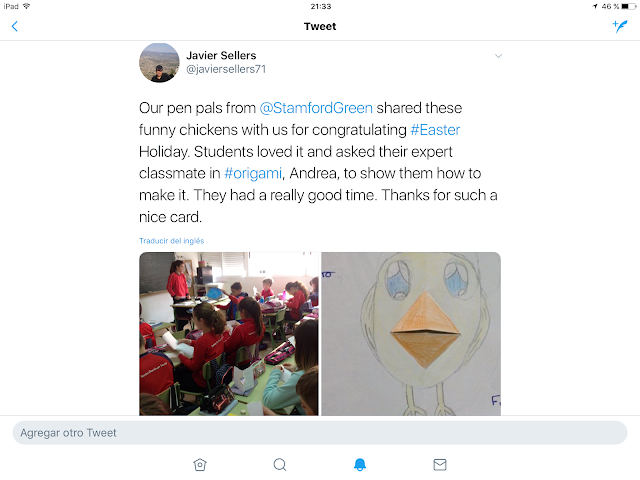
Task: Tap the @javiersellers71 handle
Action: pyautogui.click(x=226, y=69)
